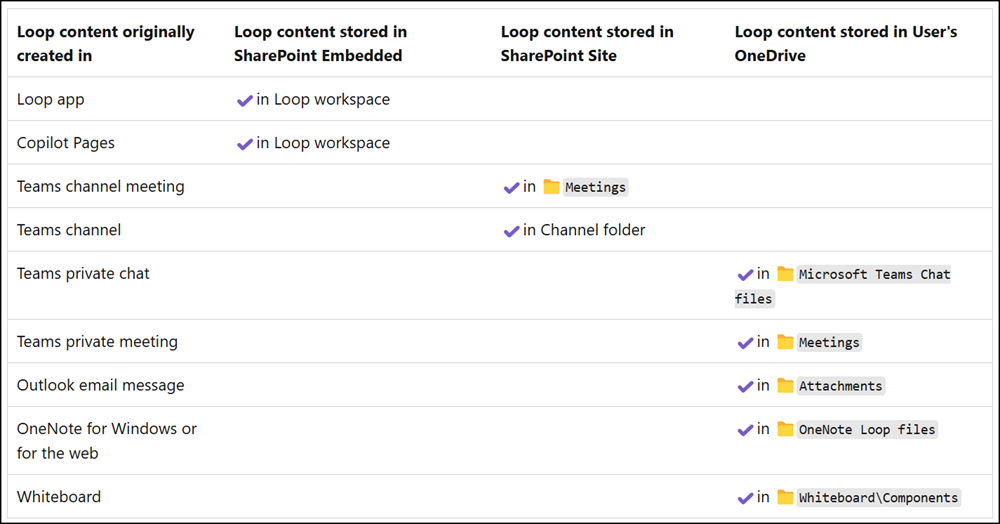Click the 'Whiteboard\Components' label
Image resolution: width=1000 pixels, height=524 pixels.
879,497
